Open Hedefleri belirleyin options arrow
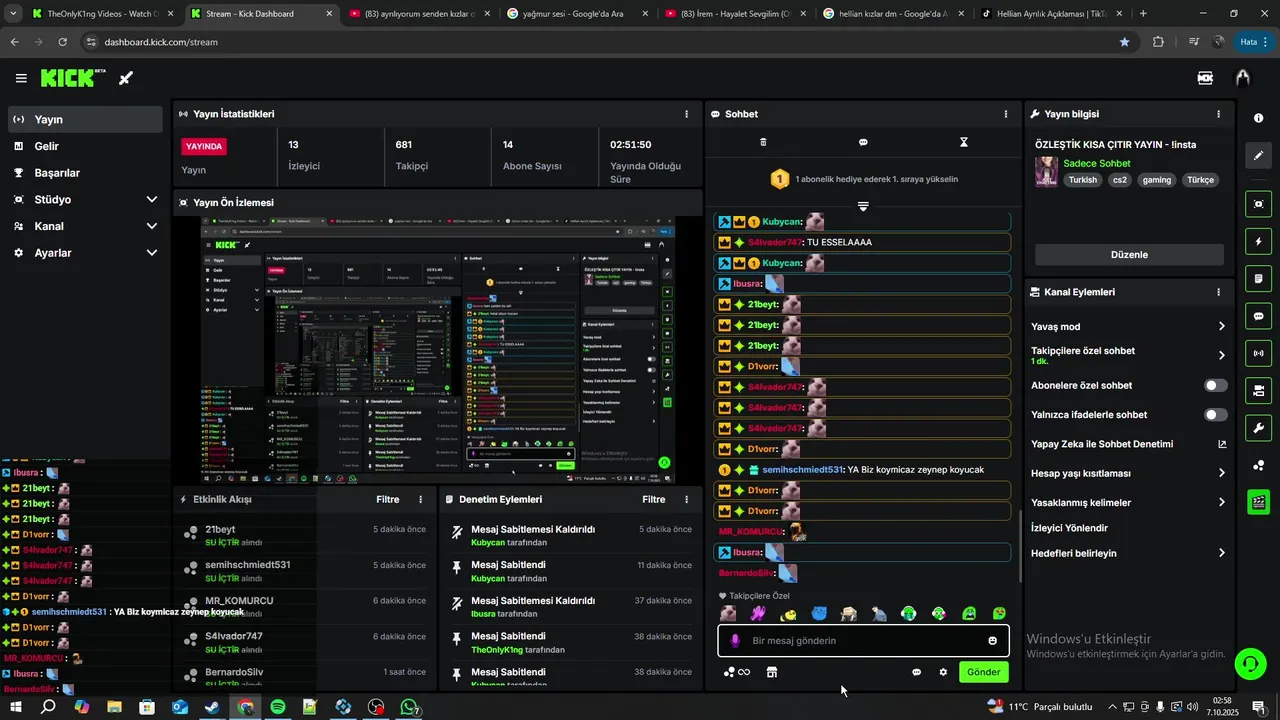 (x=1221, y=553)
